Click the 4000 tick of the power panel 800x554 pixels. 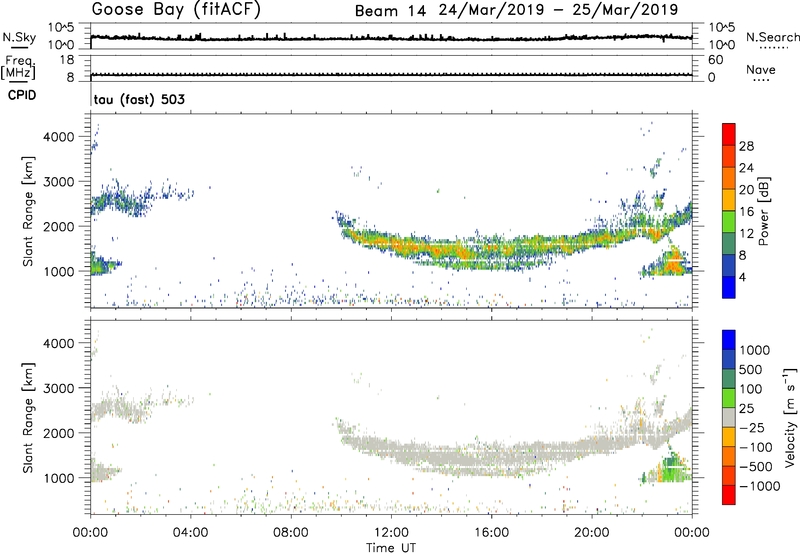click(59, 137)
